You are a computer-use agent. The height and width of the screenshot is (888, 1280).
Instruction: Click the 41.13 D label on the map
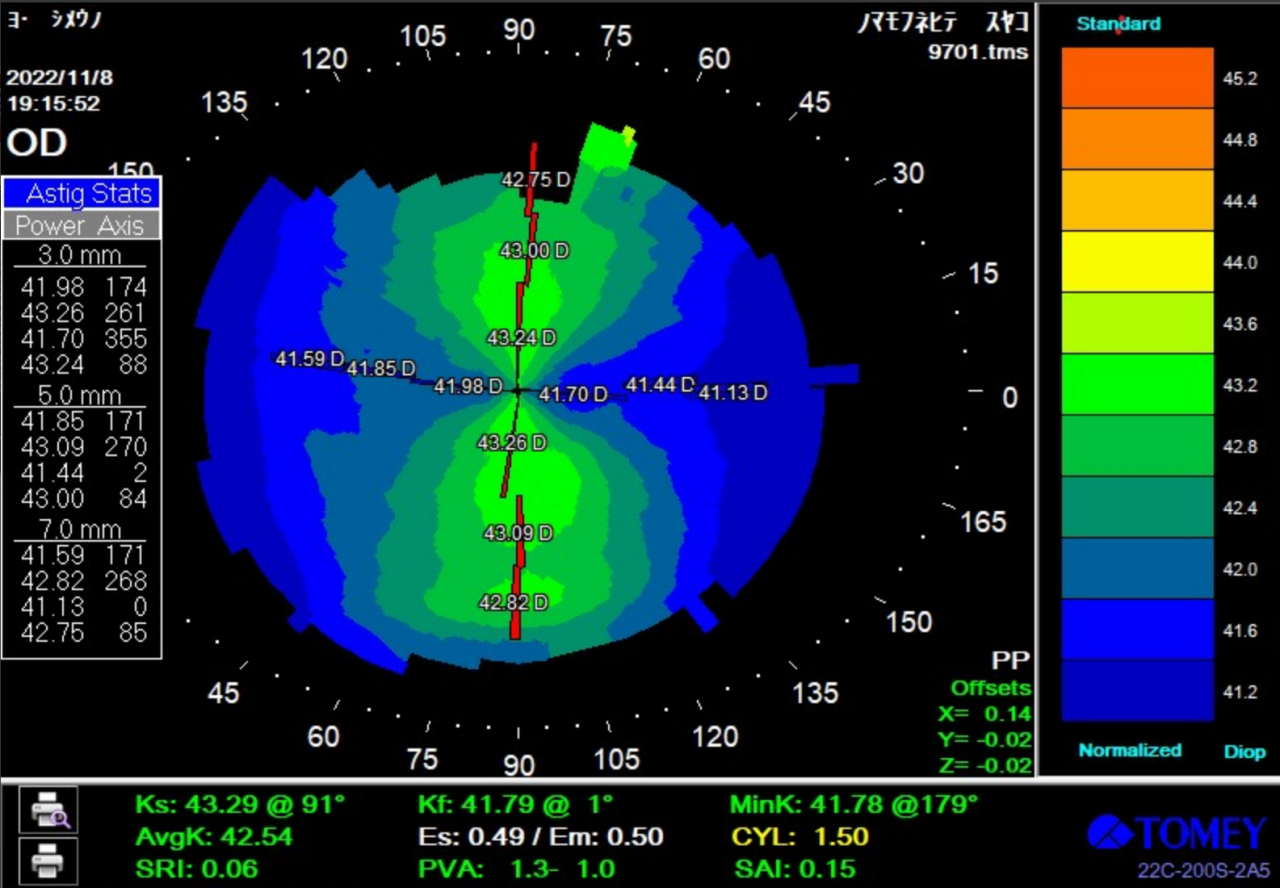pos(732,393)
